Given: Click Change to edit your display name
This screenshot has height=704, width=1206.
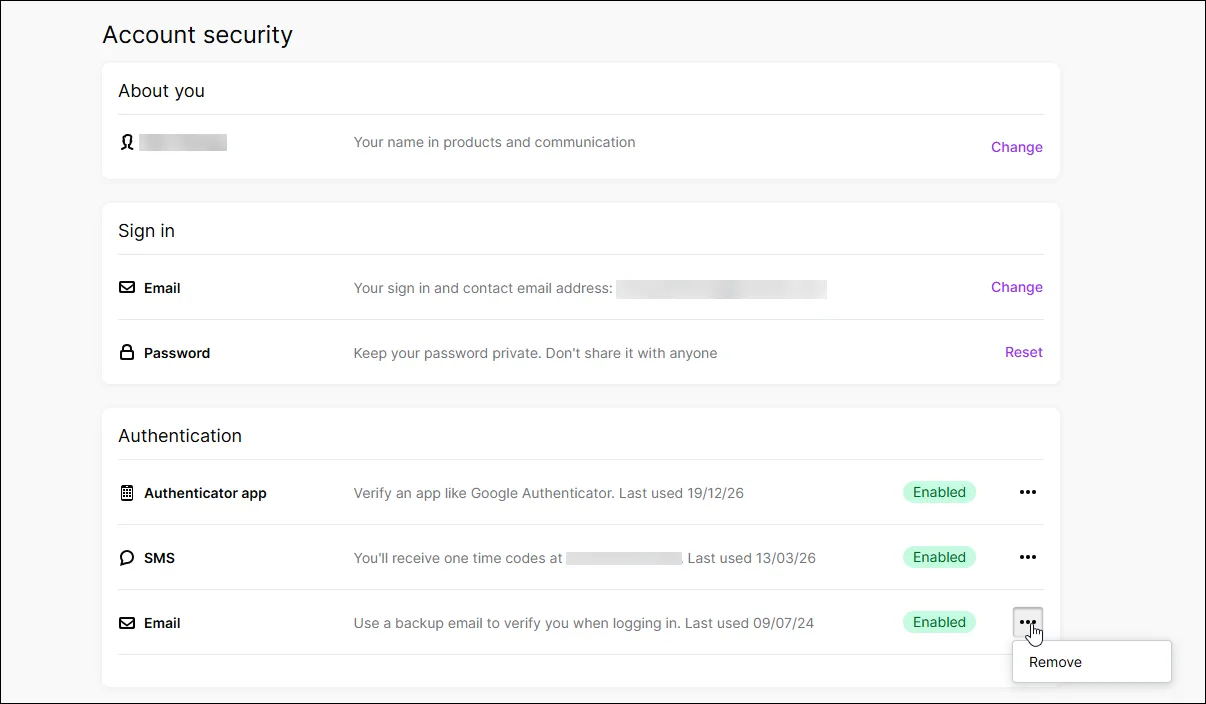Looking at the screenshot, I should (x=1016, y=147).
